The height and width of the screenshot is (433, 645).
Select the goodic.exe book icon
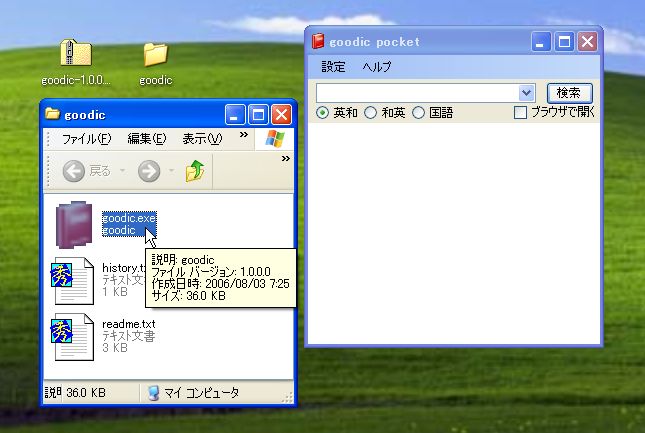[74, 225]
